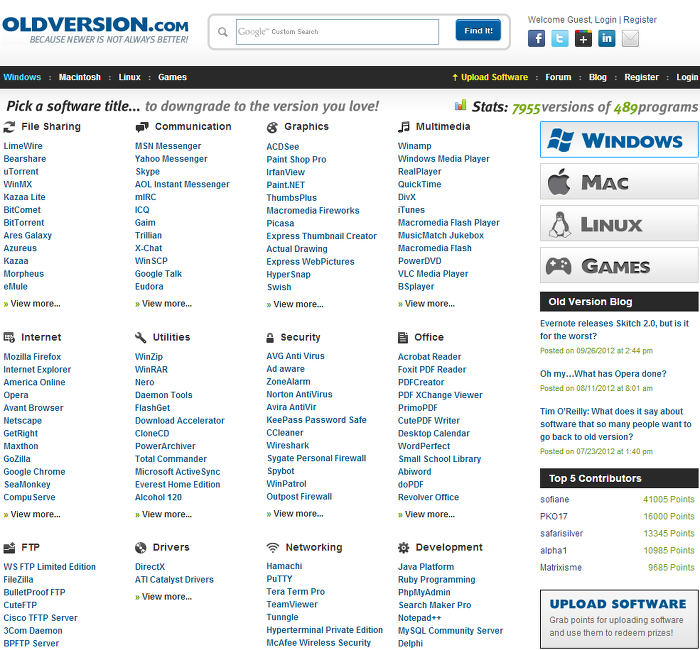Click the Graphics palette icon
The image size is (700, 650).
pyautogui.click(x=272, y=127)
